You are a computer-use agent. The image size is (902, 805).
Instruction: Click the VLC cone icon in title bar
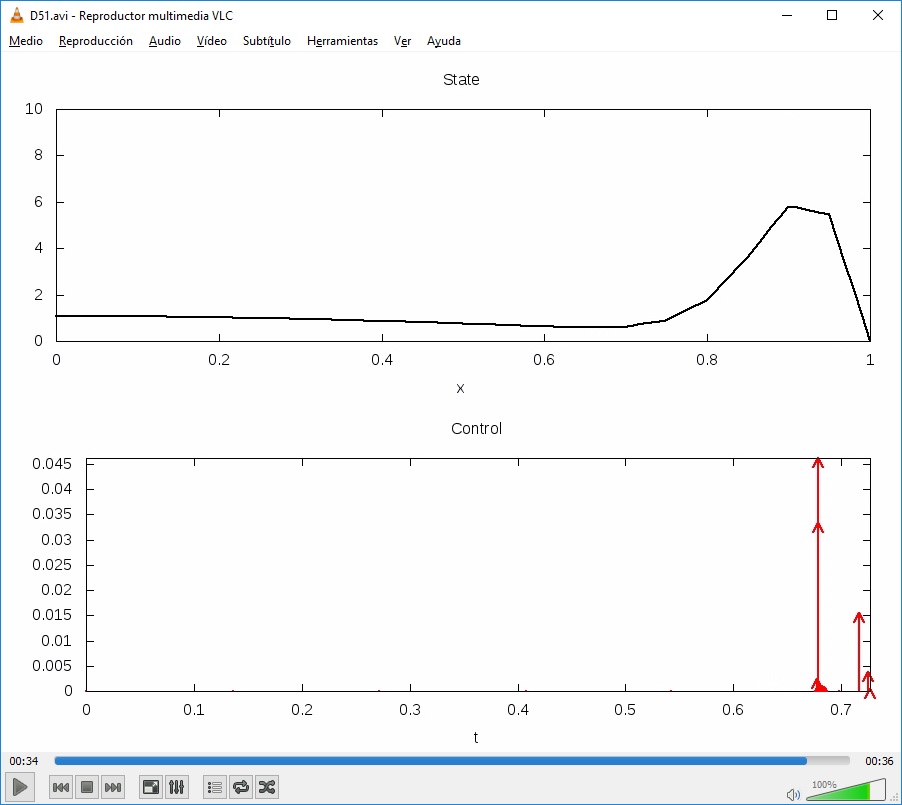(16, 15)
